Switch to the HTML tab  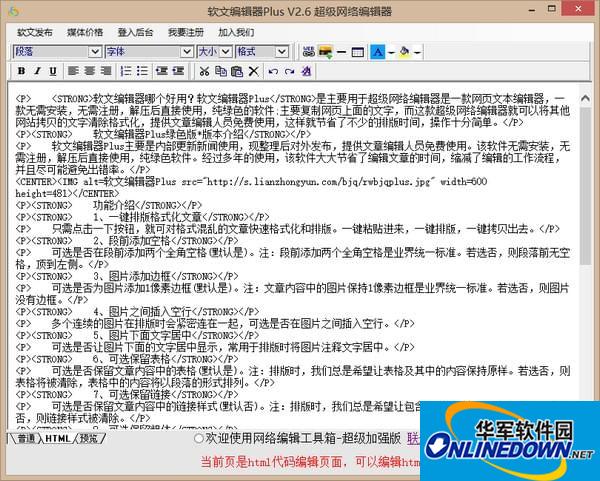(x=58, y=439)
